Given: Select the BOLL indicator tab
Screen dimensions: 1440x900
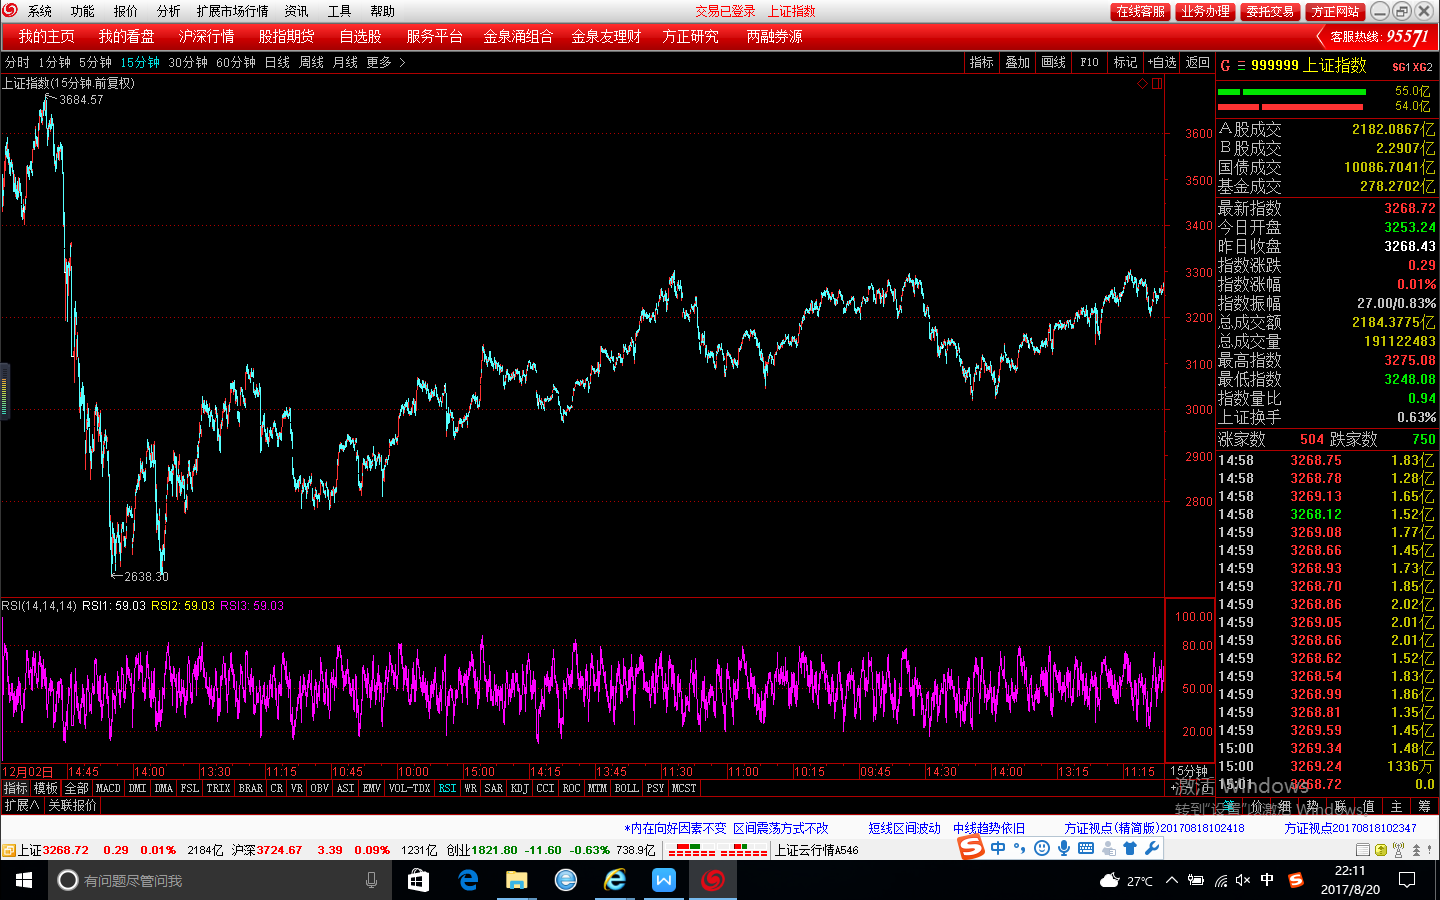Looking at the screenshot, I should pyautogui.click(x=626, y=788).
